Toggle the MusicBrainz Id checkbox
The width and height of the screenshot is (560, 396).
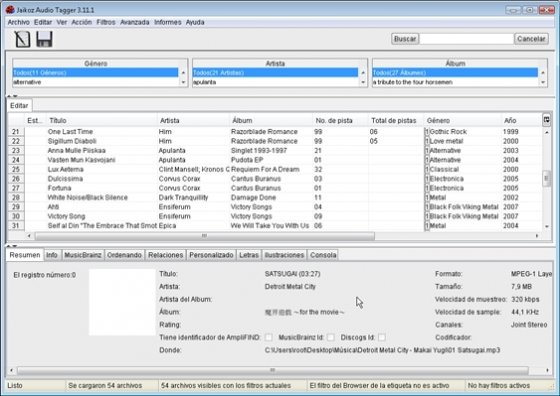(x=331, y=337)
